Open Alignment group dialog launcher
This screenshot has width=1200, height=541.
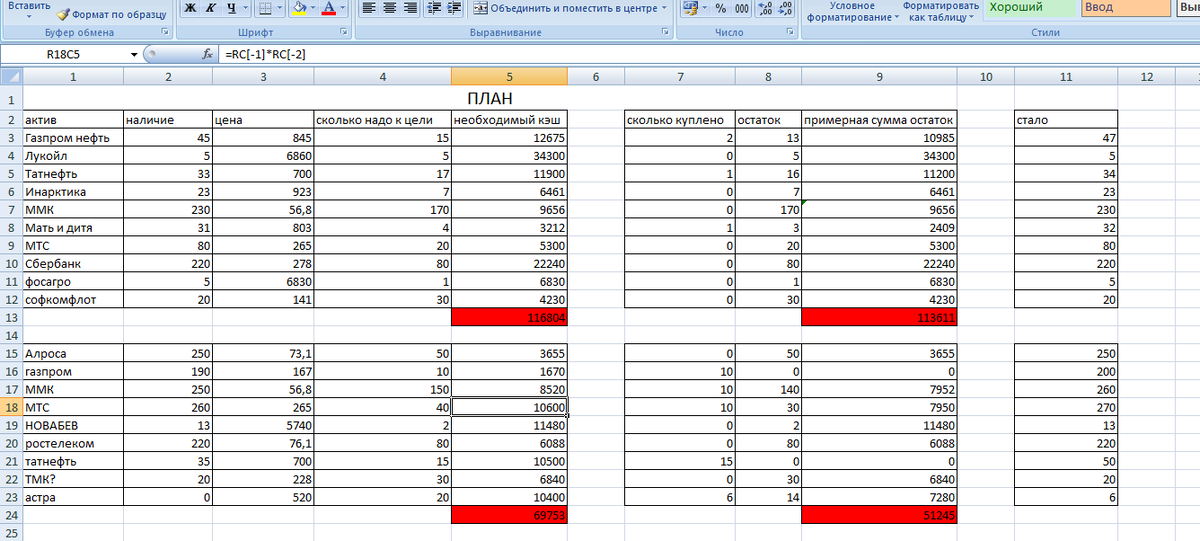click(x=665, y=33)
